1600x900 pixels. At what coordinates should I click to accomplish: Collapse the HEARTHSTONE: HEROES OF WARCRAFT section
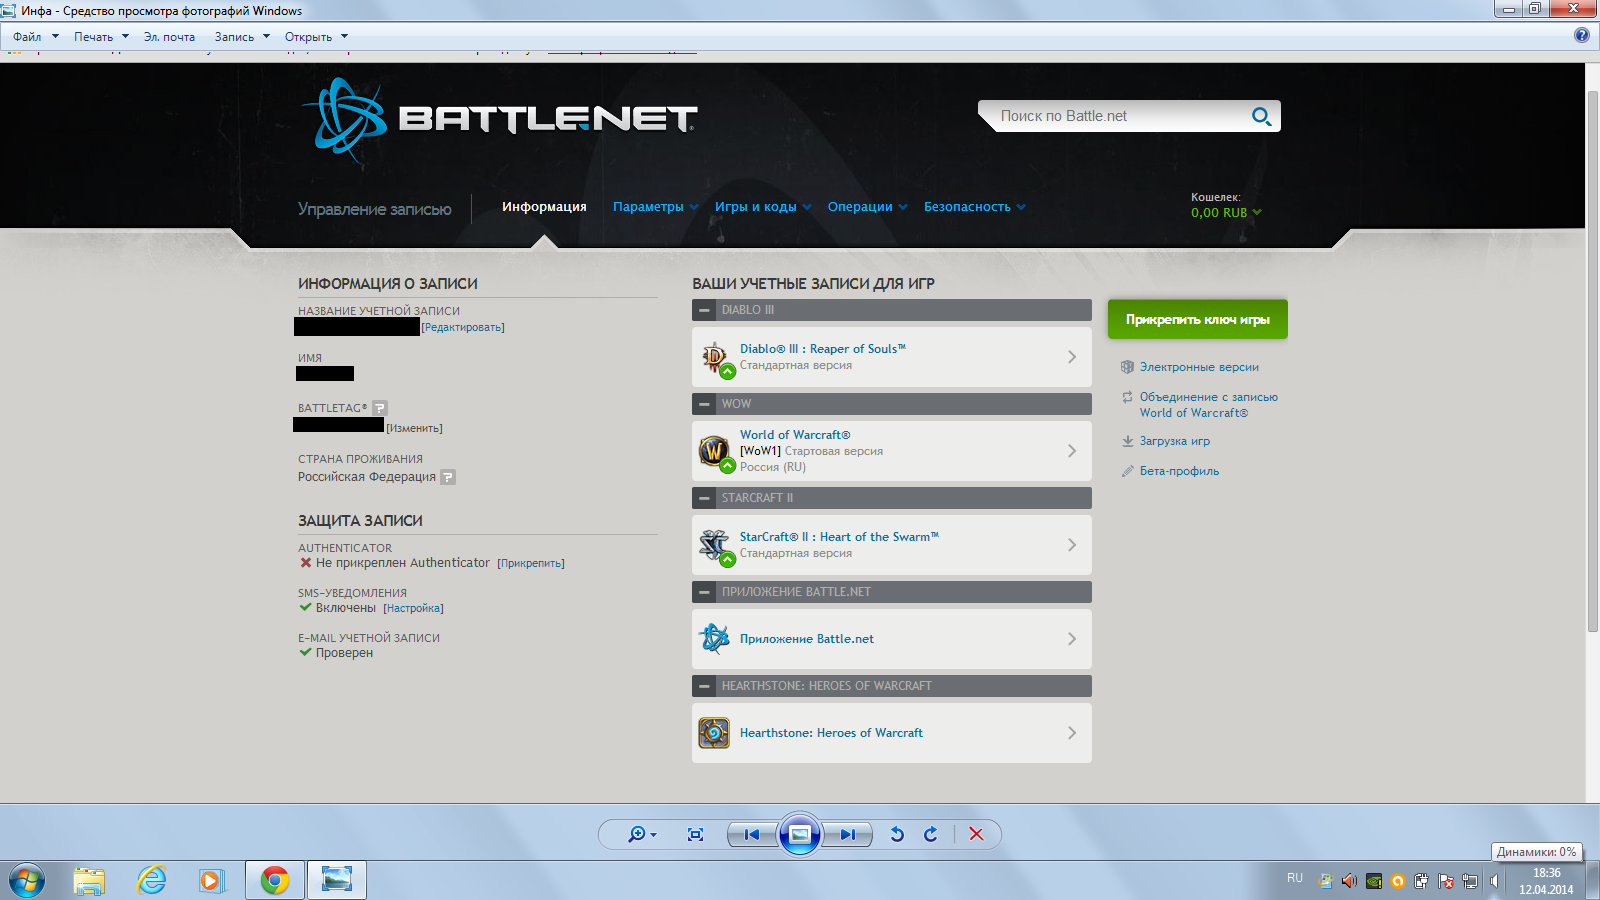tap(705, 686)
